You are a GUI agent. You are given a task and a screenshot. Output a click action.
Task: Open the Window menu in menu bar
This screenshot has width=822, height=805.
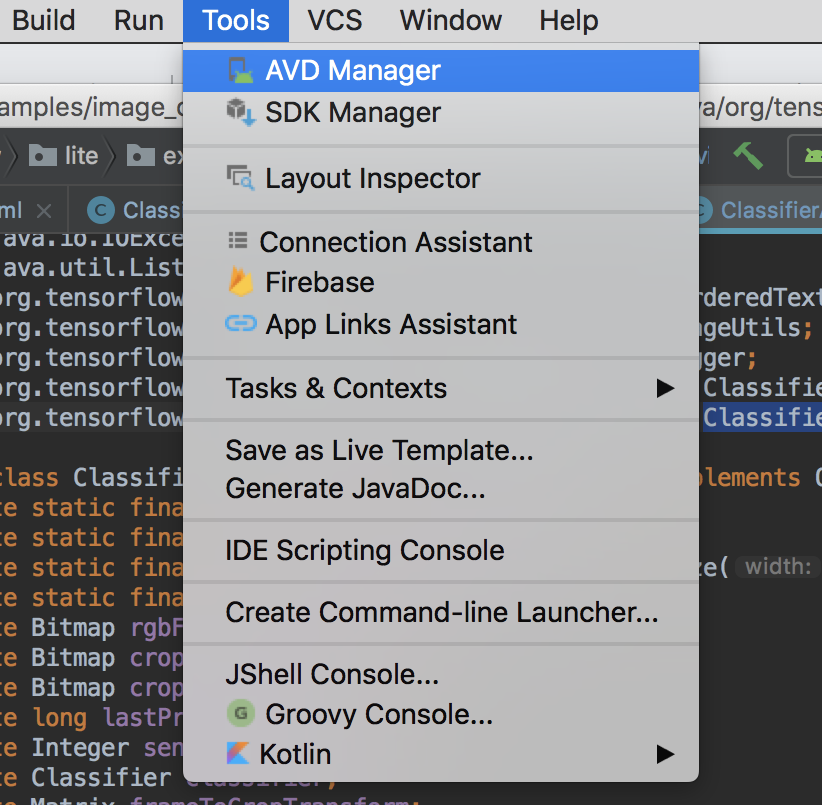(x=451, y=20)
